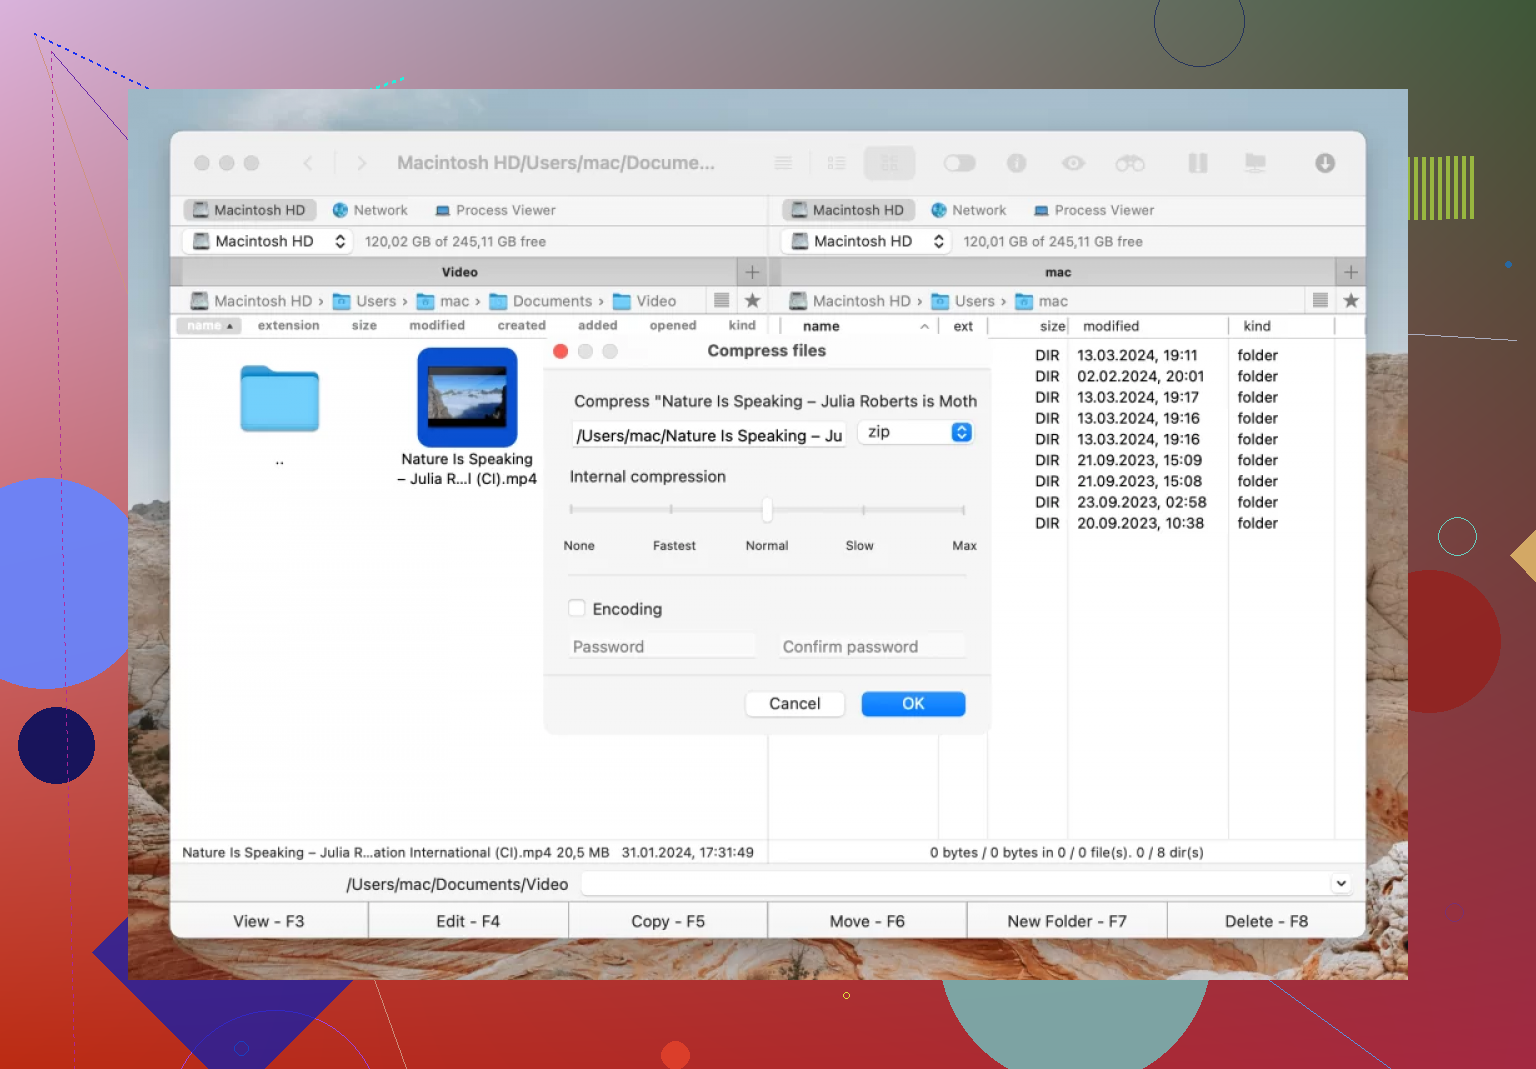Set the compression slider to the Max tick
Viewport: 1536px width, 1069px height.
coord(963,510)
